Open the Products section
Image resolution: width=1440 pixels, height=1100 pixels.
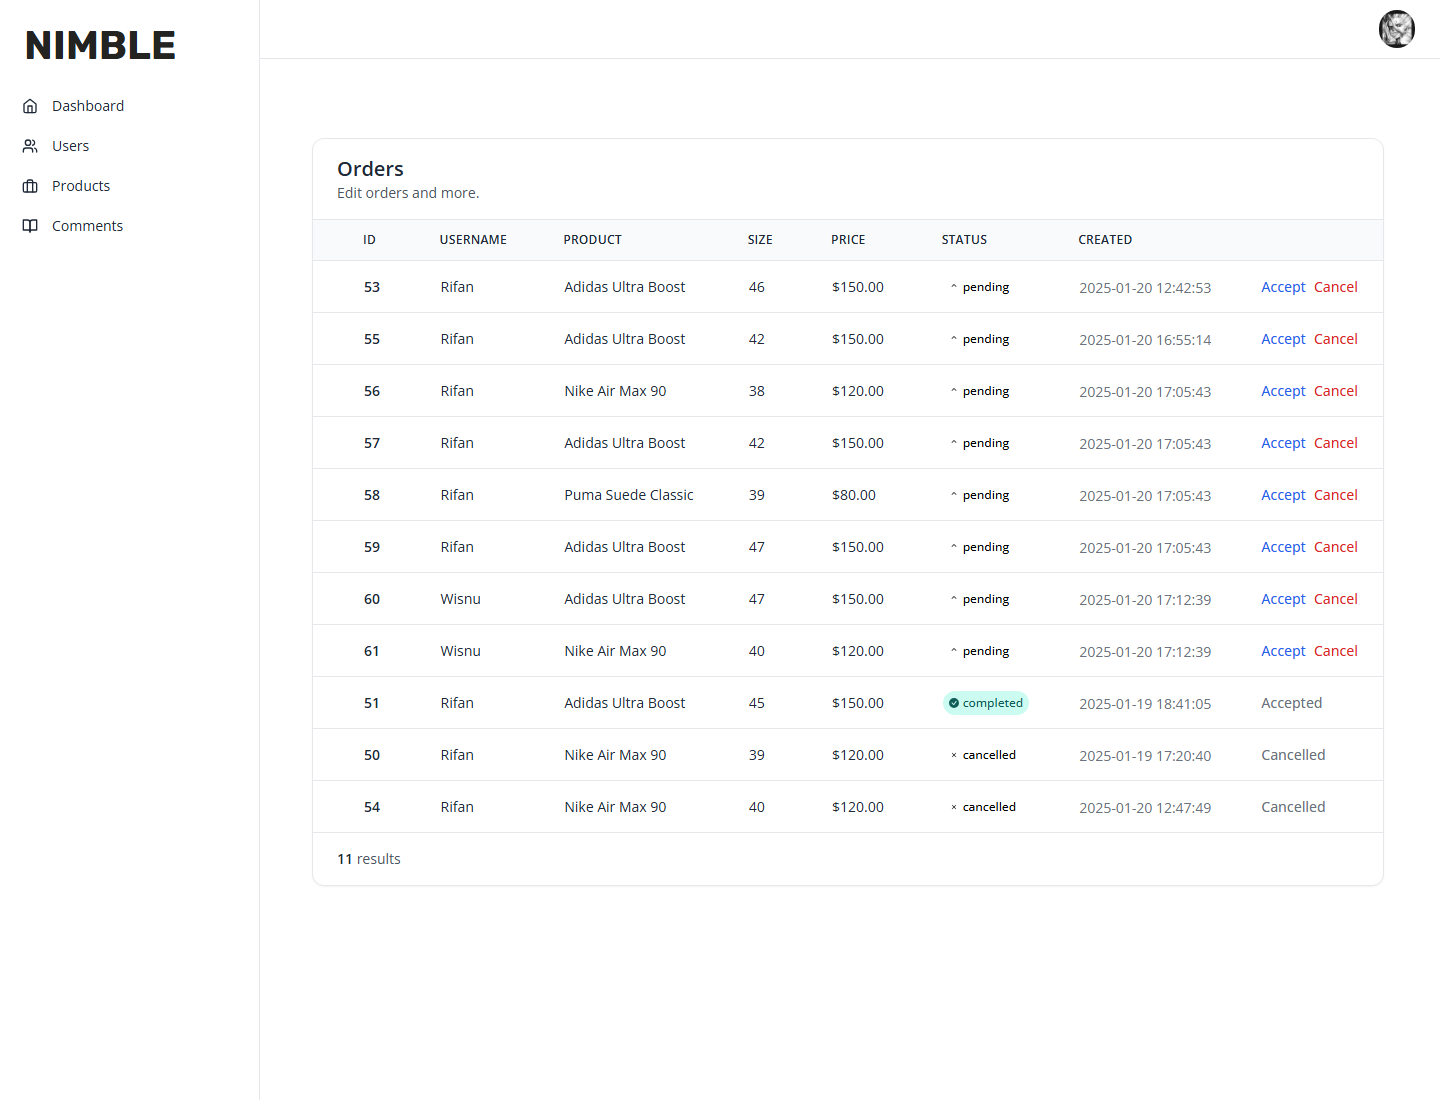pos(81,186)
